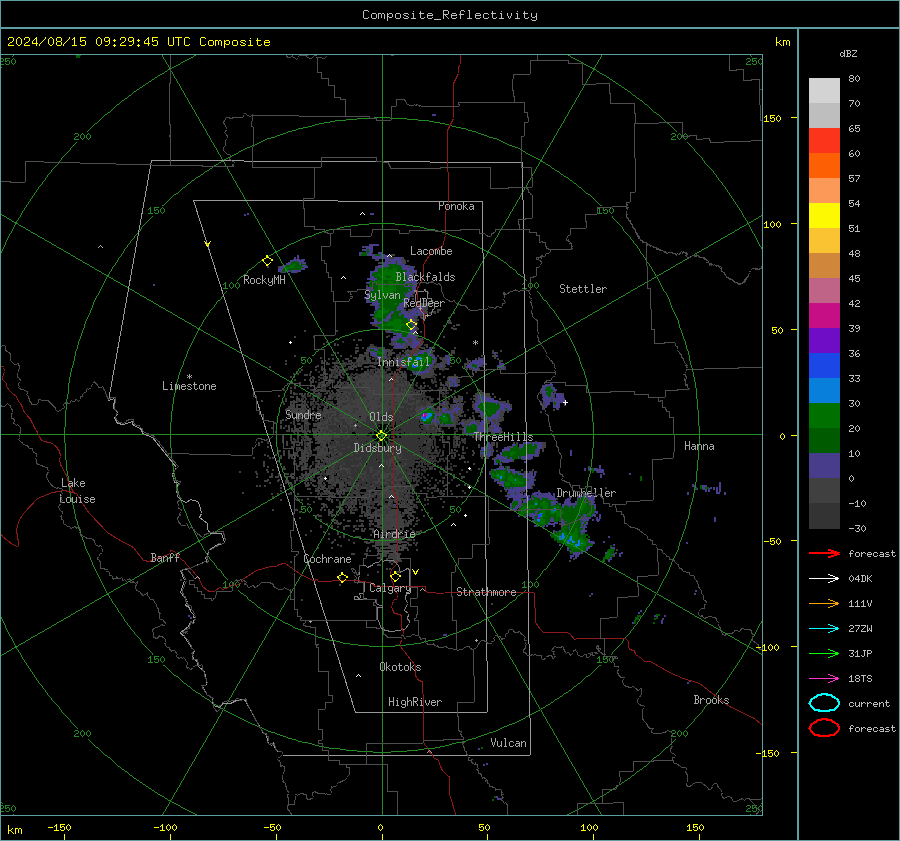Select the magenta 39–42 dBZ color swatch

[824, 316]
